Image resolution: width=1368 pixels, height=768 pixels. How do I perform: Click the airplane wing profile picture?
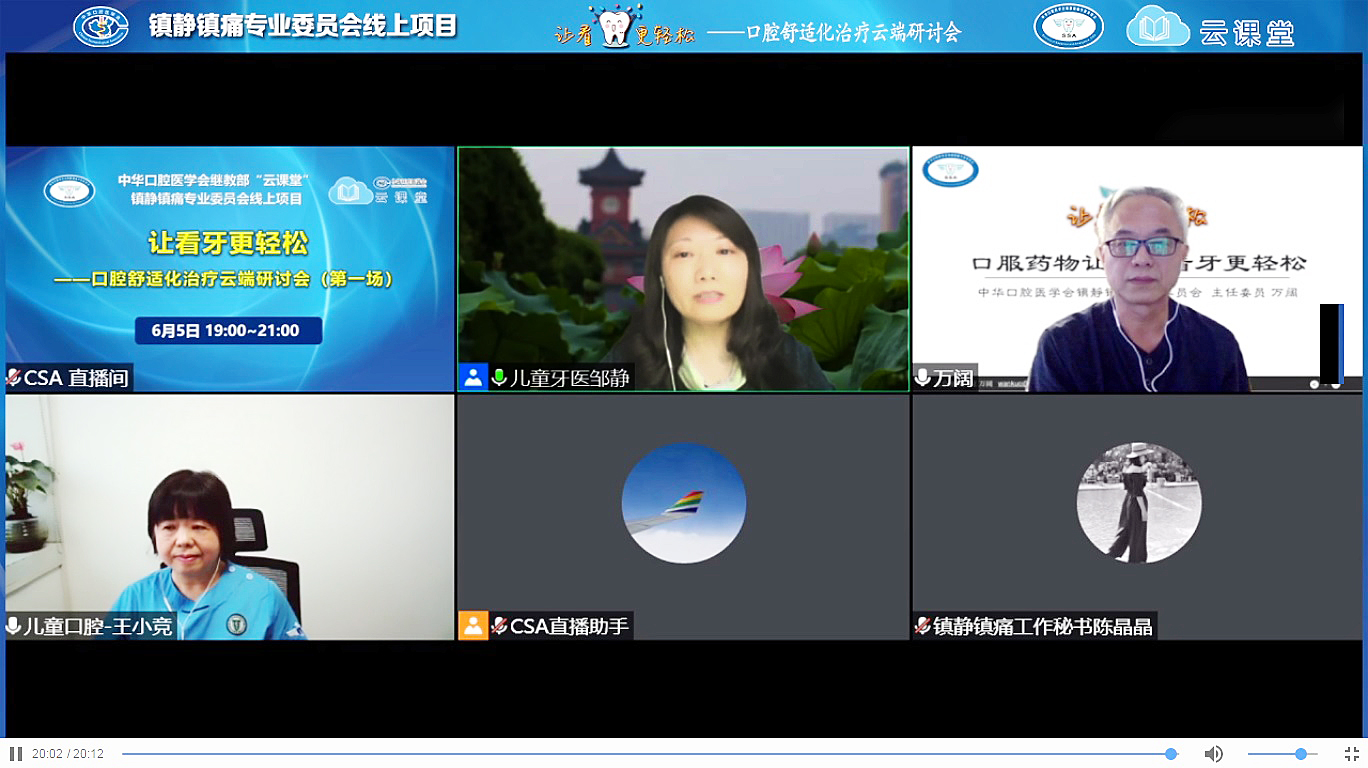(683, 503)
